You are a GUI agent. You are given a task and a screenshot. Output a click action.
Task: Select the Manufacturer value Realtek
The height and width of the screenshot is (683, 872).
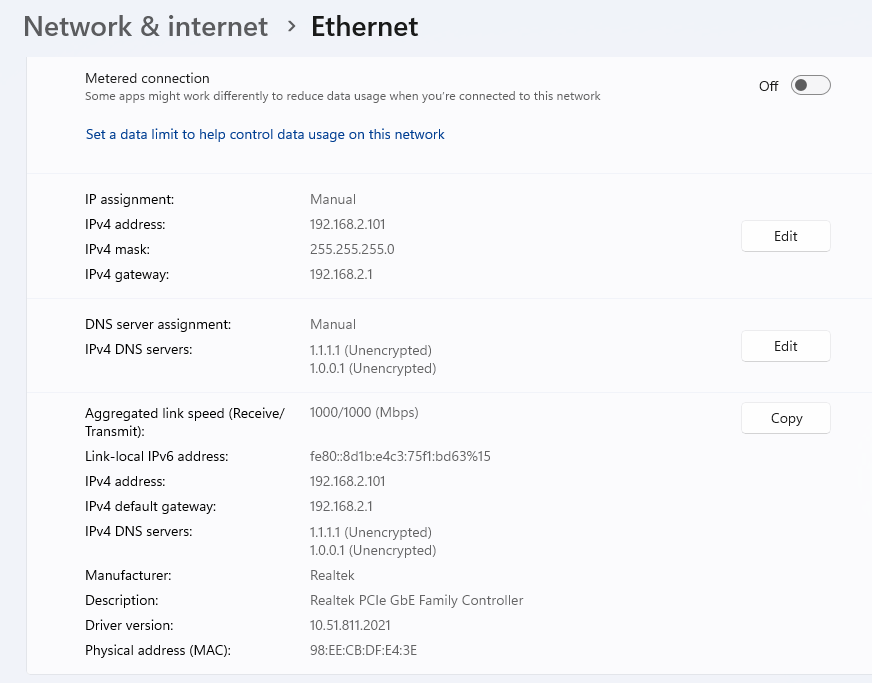tap(332, 575)
